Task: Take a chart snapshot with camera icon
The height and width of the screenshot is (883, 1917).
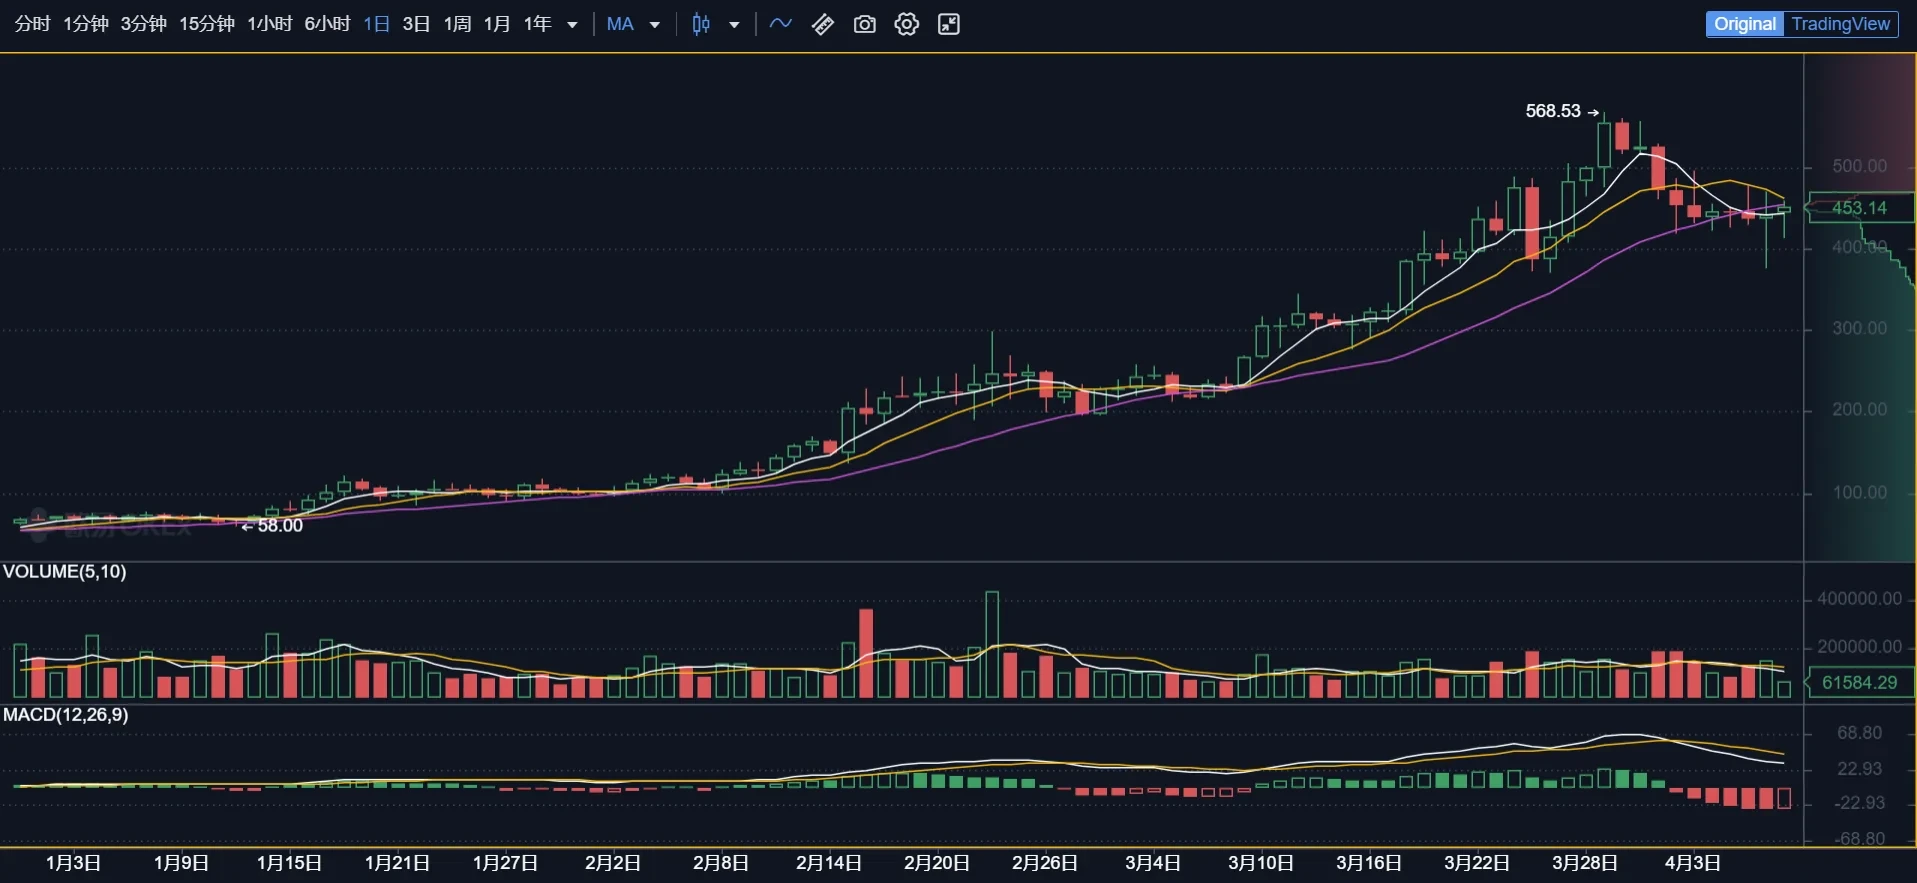Action: [x=865, y=24]
